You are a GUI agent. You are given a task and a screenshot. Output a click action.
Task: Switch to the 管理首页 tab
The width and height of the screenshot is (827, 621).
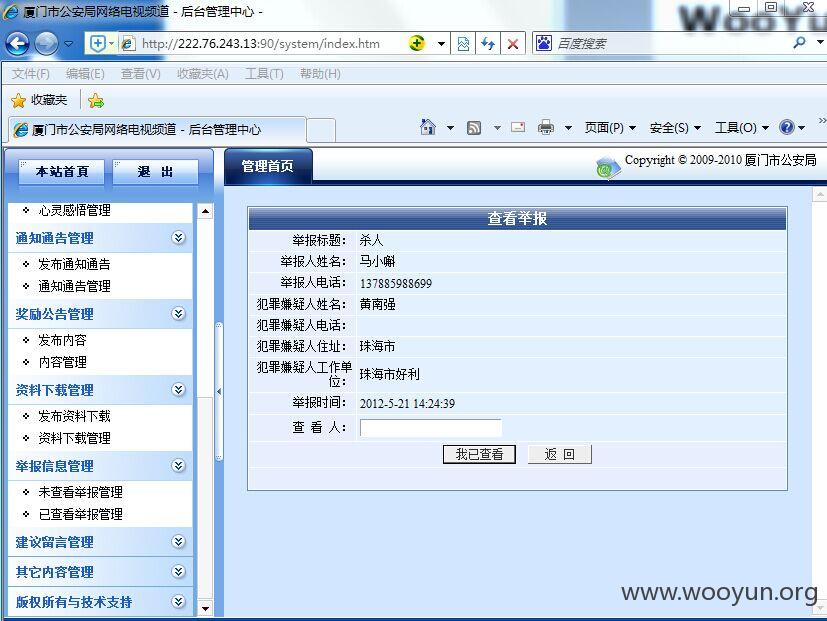267,167
